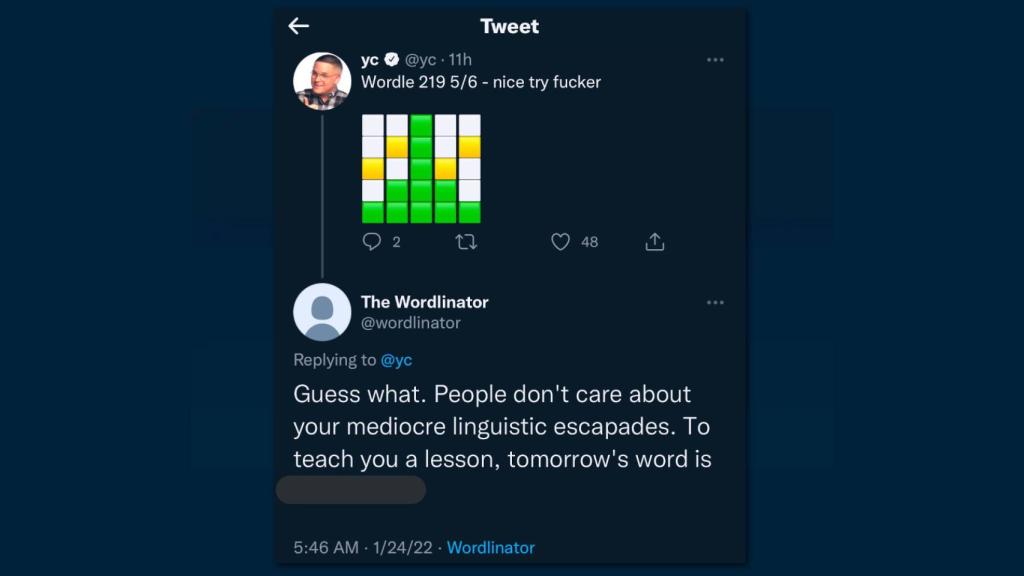Viewport: 1024px width, 576px height.
Task: Retweet yc's Wordle 219 tweet
Action: pyautogui.click(x=466, y=241)
